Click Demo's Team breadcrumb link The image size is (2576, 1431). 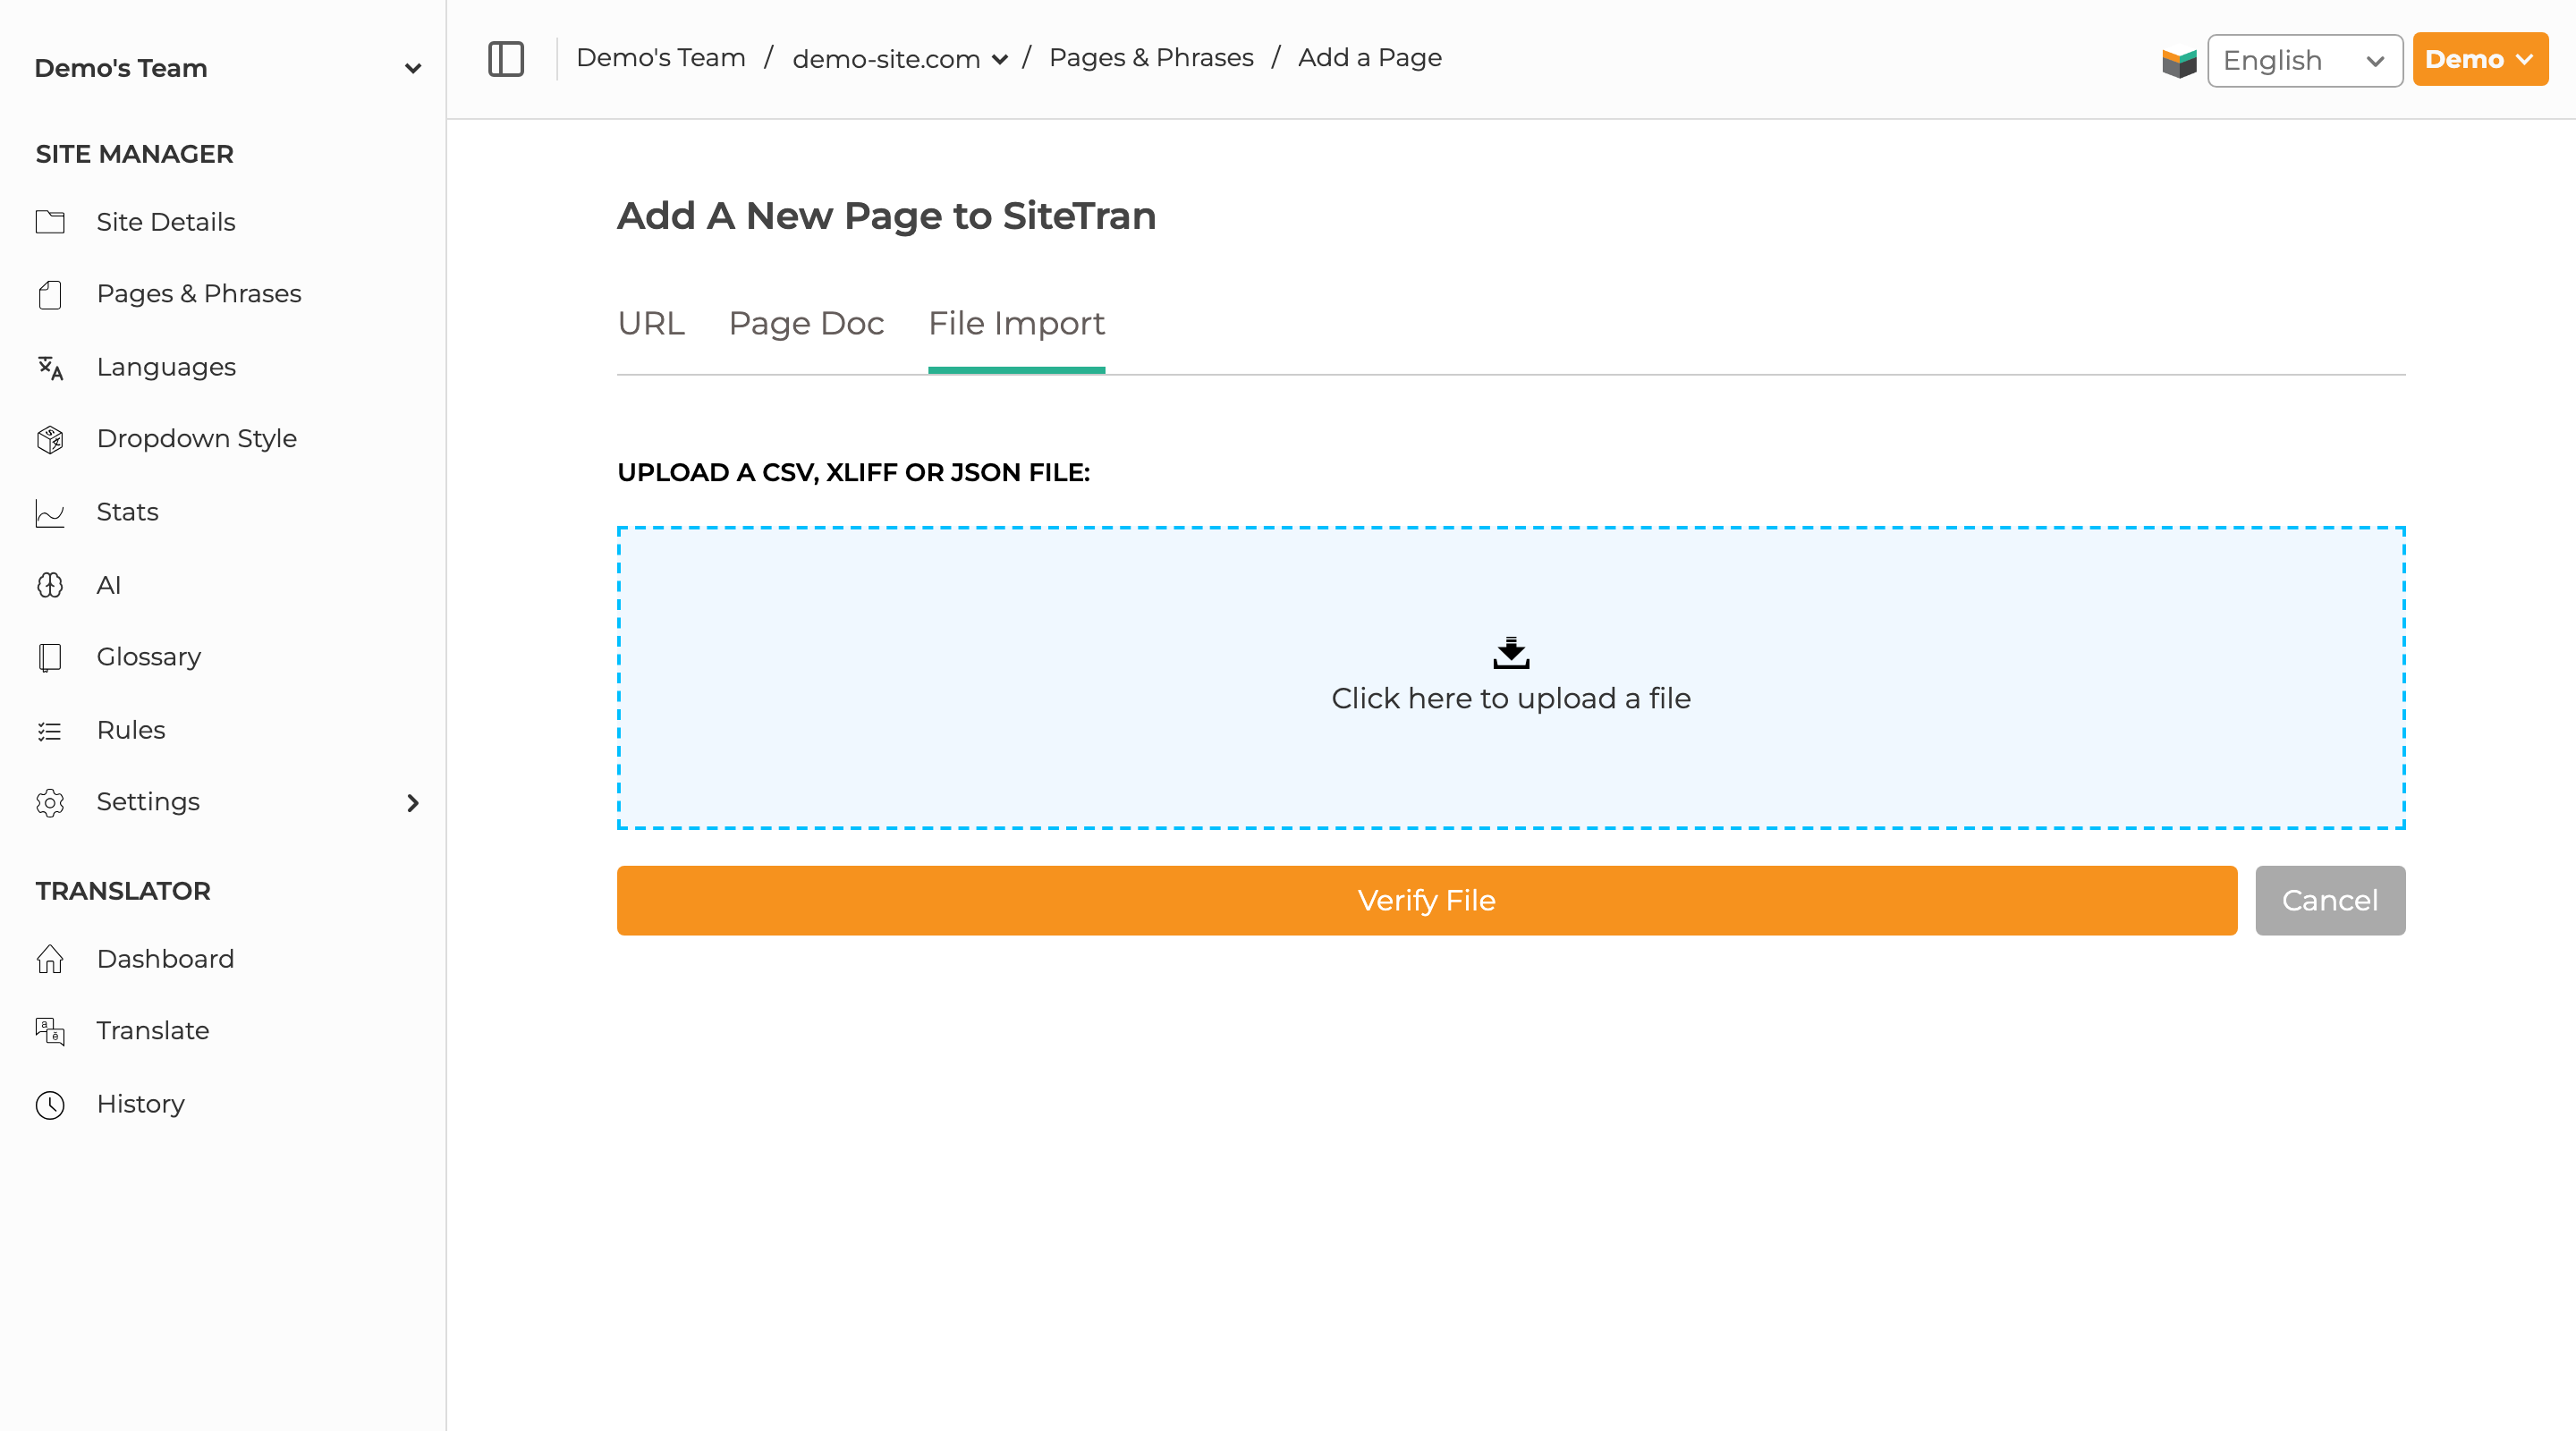pyautogui.click(x=660, y=58)
